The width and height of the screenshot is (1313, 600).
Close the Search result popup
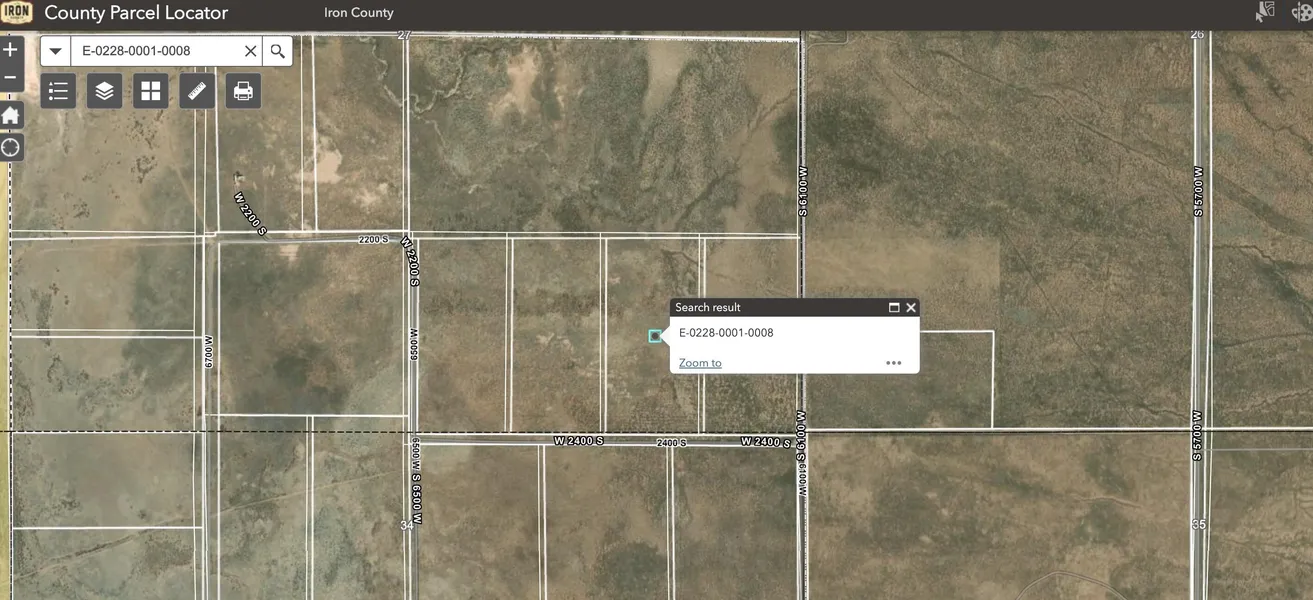[911, 308]
